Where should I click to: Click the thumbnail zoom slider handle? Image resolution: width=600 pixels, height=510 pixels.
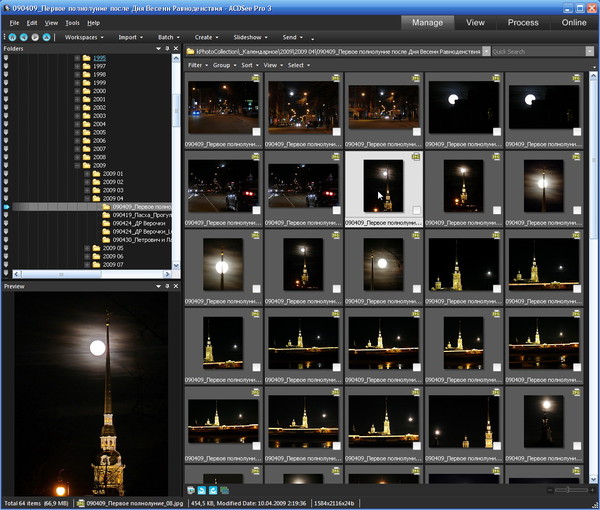568,490
